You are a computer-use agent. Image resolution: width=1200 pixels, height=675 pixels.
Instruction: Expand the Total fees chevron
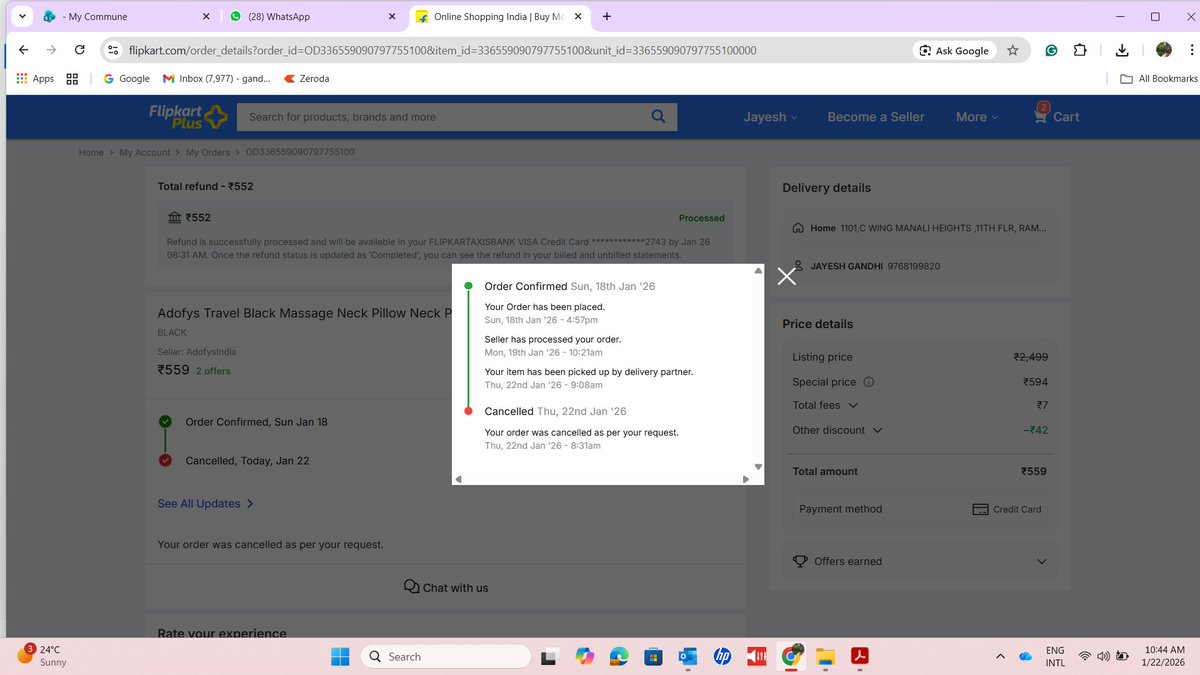click(x=853, y=405)
